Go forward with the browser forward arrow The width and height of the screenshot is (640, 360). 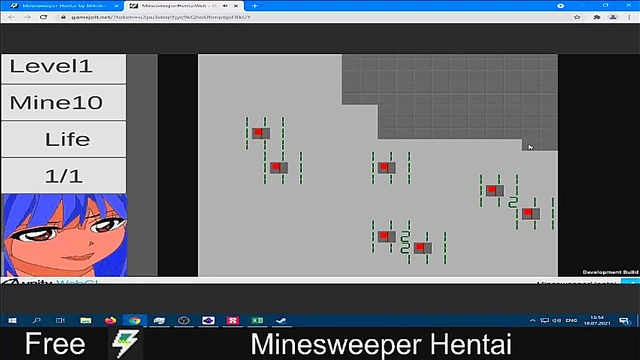pyautogui.click(x=27, y=17)
